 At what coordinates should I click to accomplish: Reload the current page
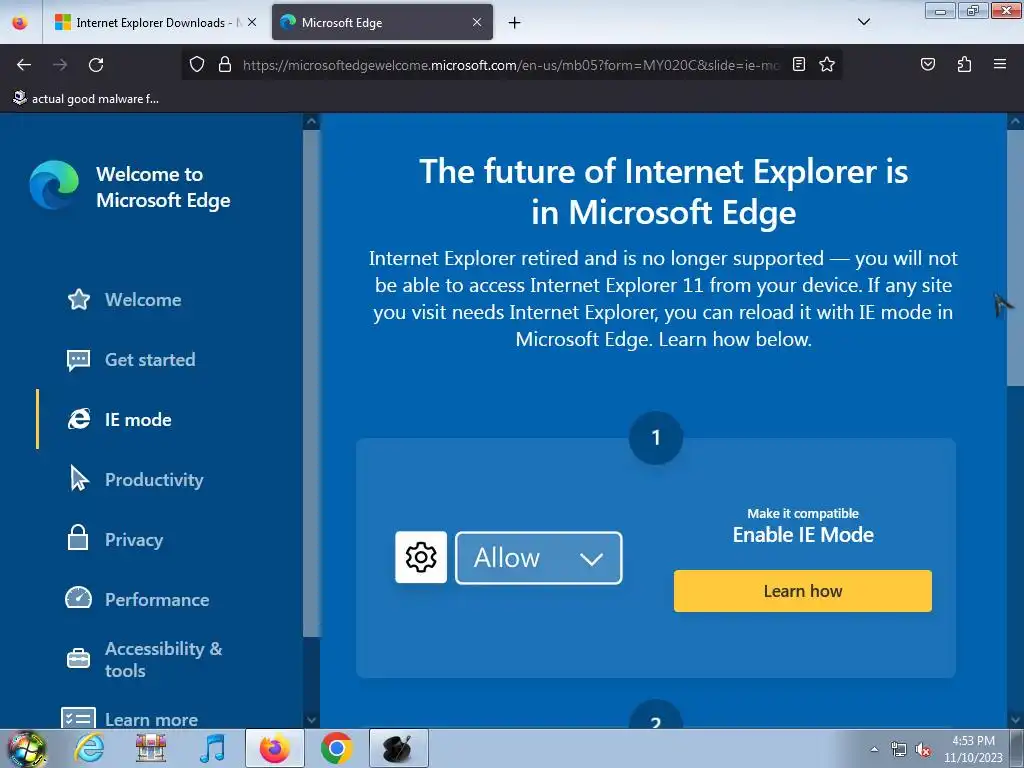point(96,65)
